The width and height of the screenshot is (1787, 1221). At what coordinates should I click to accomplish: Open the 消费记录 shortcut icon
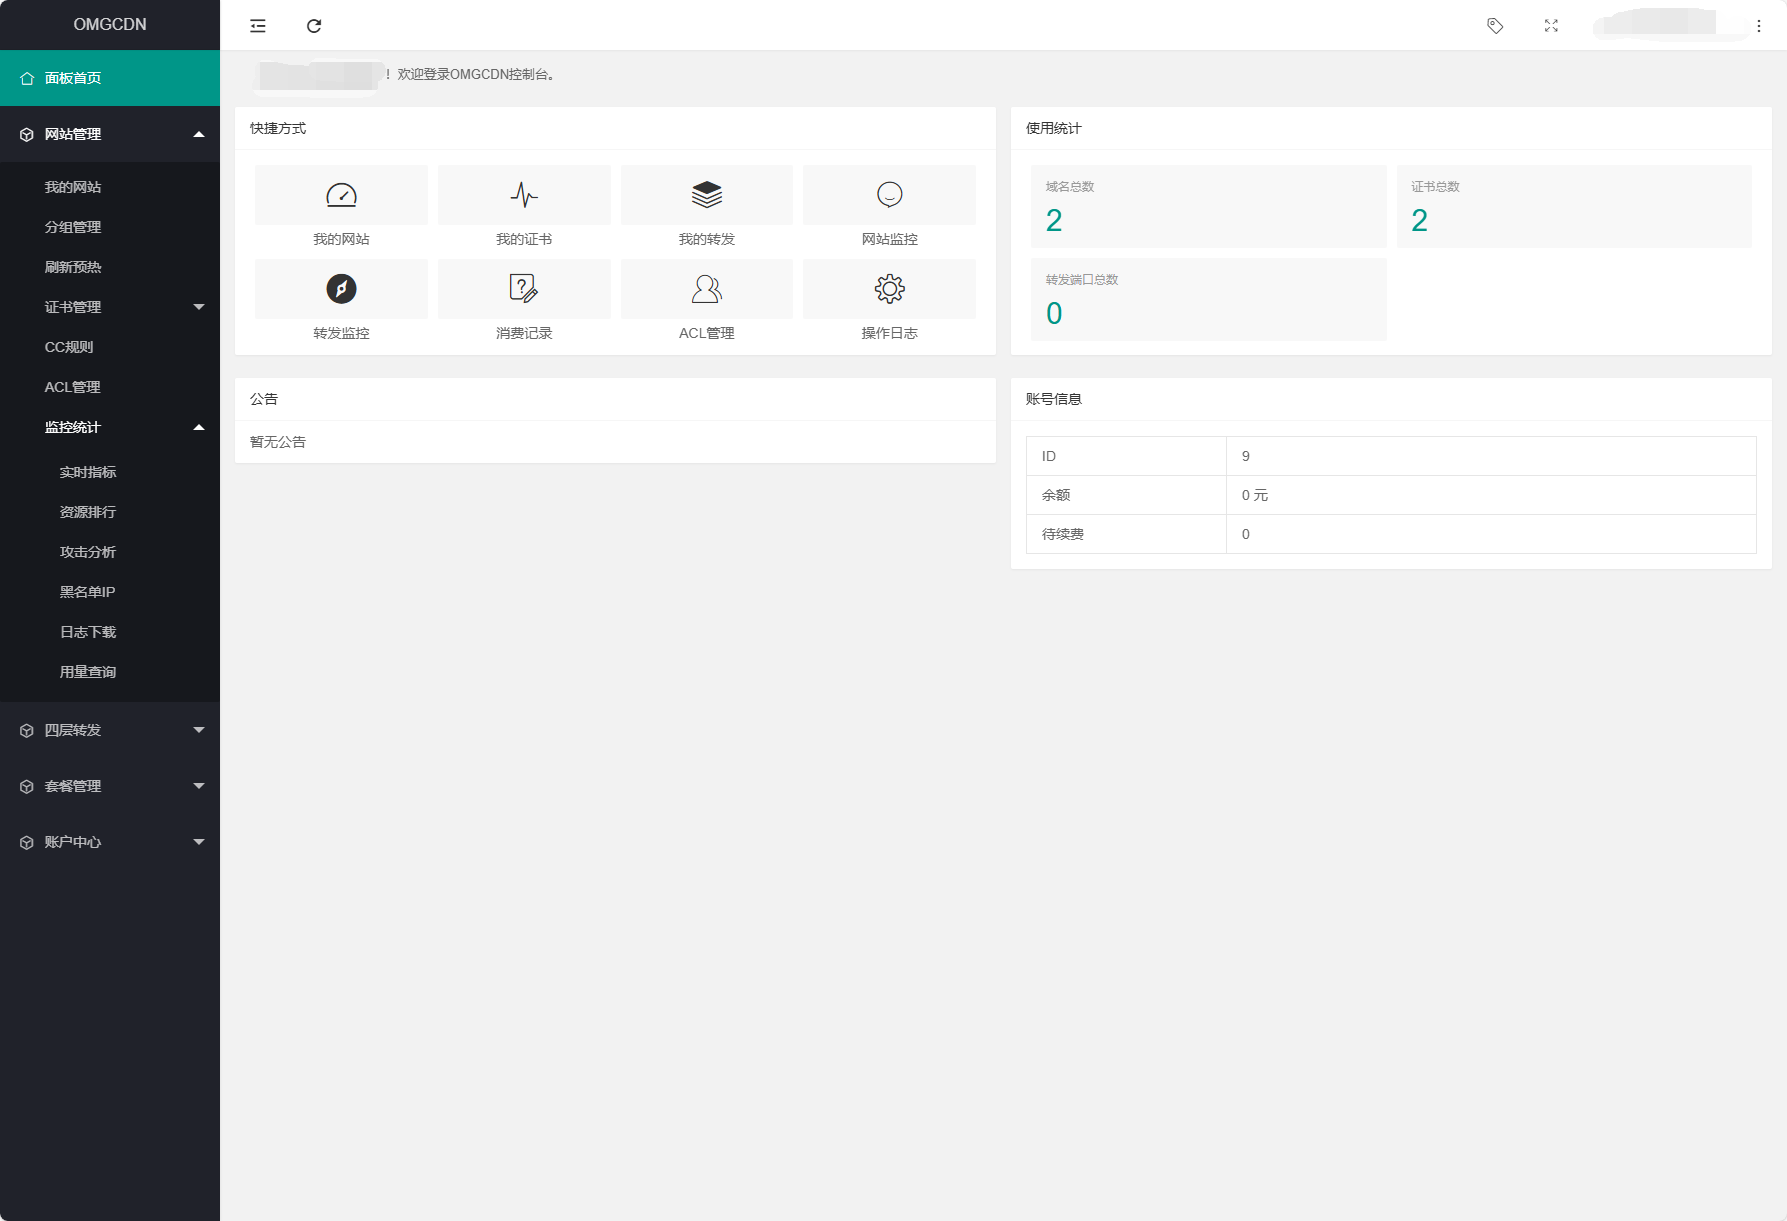coord(524,289)
